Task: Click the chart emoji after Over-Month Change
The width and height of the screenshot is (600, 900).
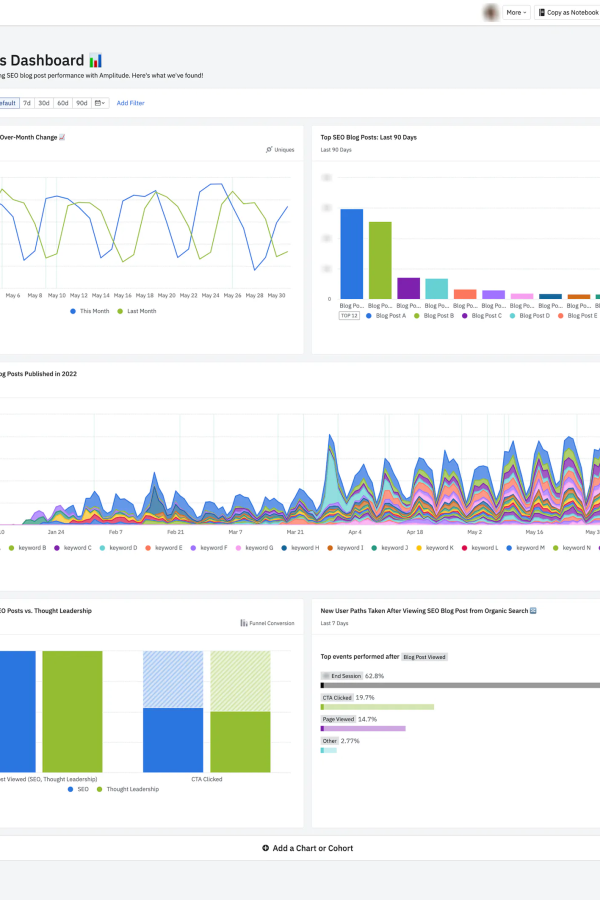Action: click(x=63, y=137)
